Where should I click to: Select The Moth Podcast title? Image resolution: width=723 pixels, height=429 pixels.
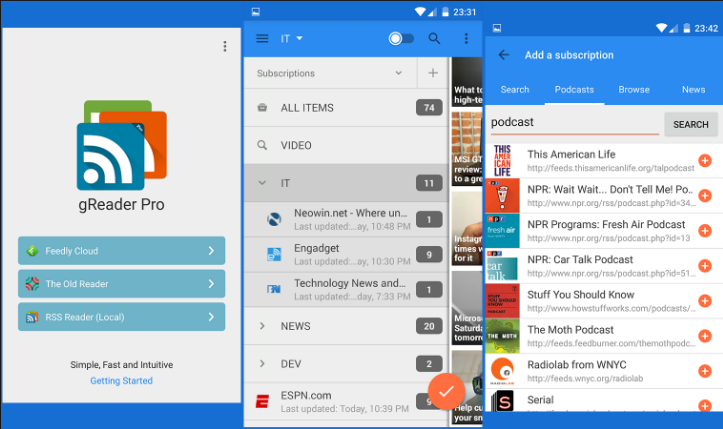[x=570, y=330]
